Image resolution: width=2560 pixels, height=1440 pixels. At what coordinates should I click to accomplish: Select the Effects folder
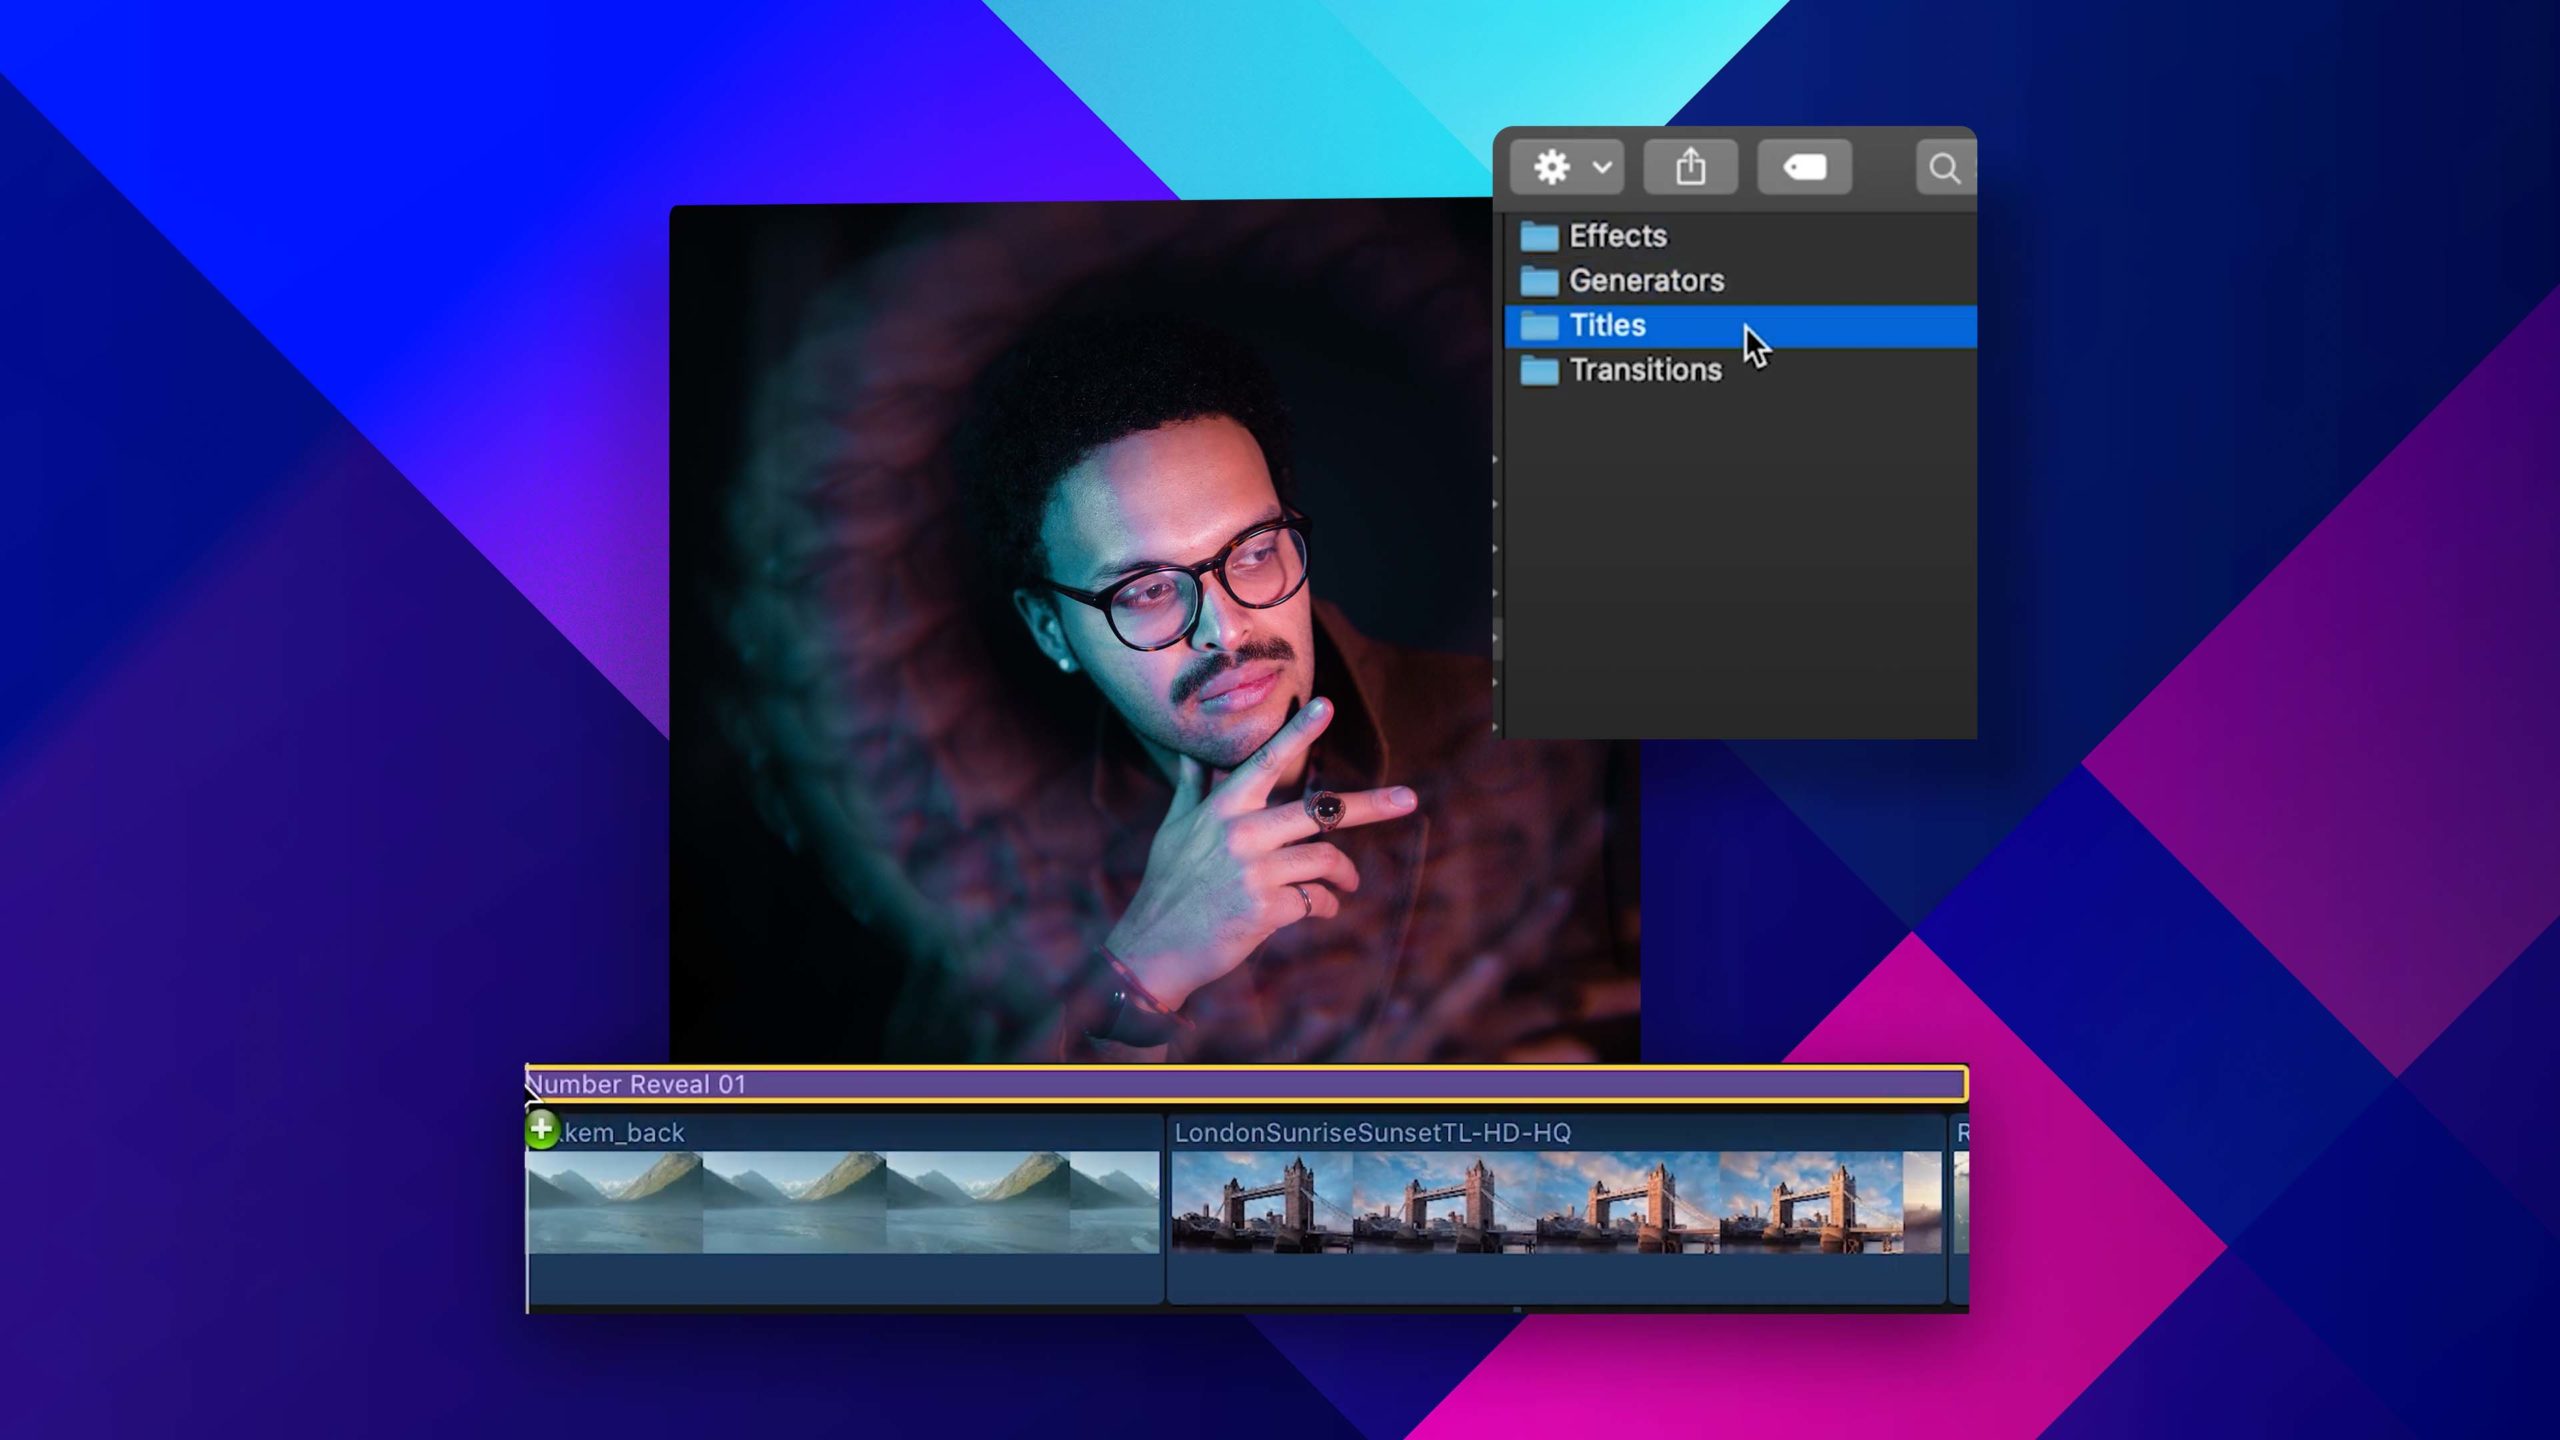pyautogui.click(x=1617, y=236)
